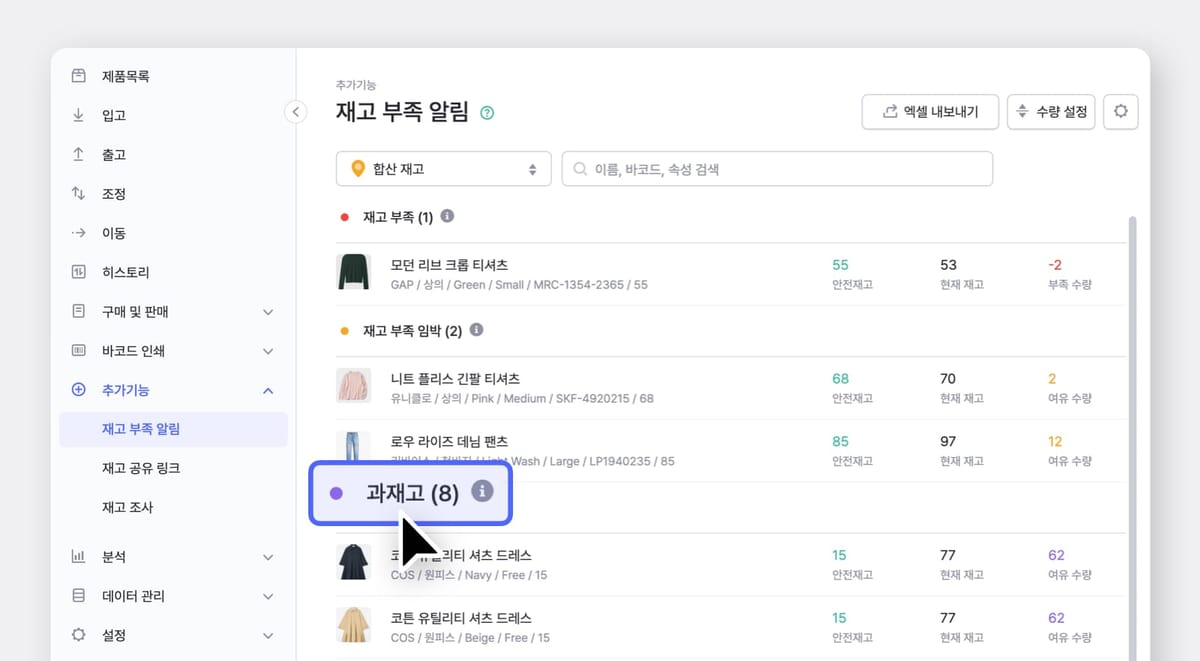This screenshot has width=1200, height=661.
Task: Click the help icon beside 재고 부족 알림
Action: click(487, 113)
